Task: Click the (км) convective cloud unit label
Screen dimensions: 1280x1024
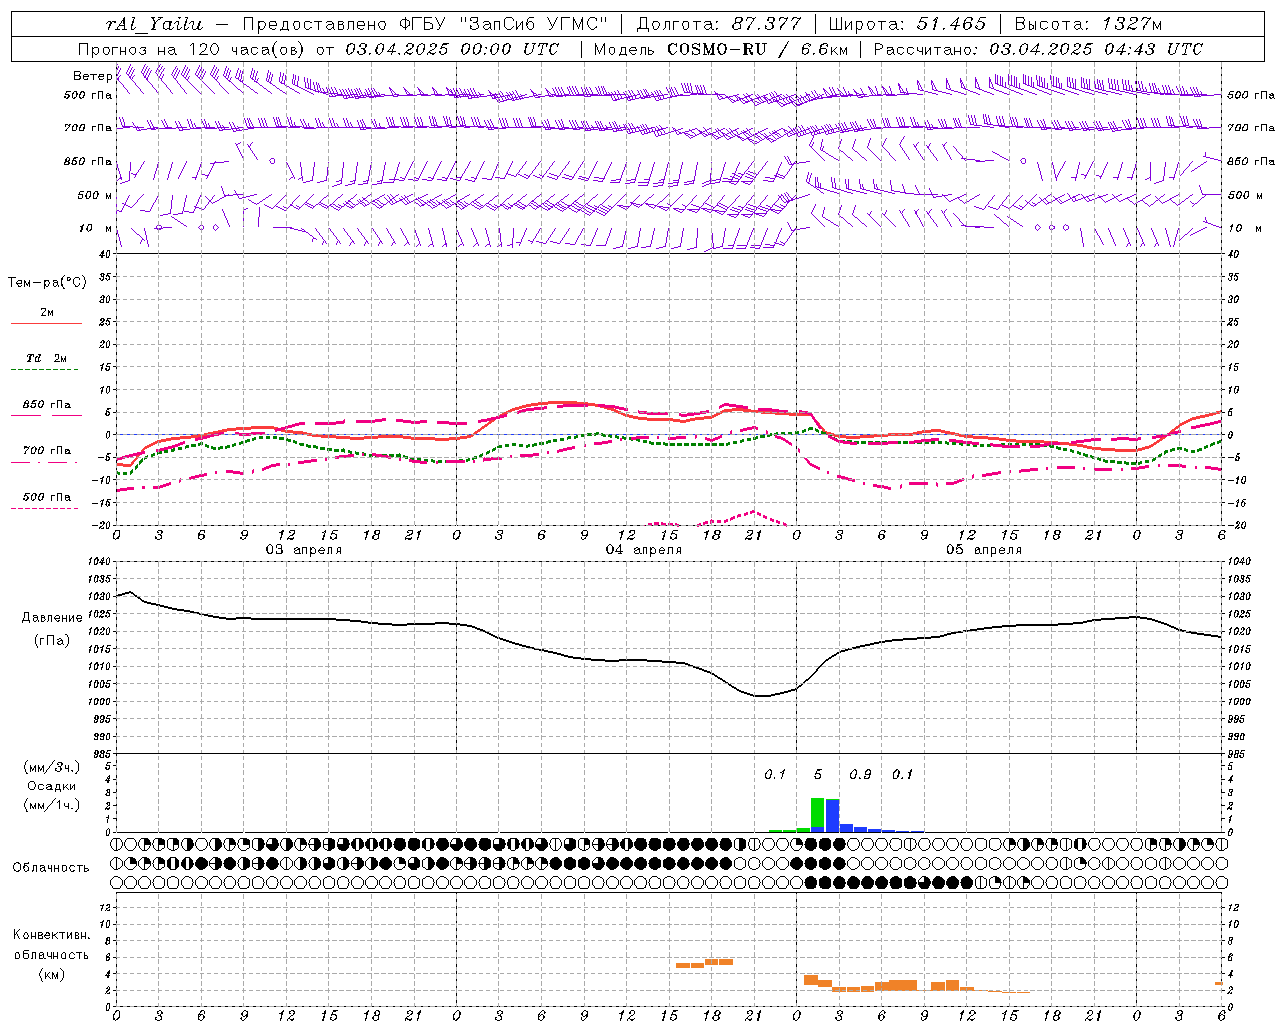Action: pyautogui.click(x=51, y=974)
